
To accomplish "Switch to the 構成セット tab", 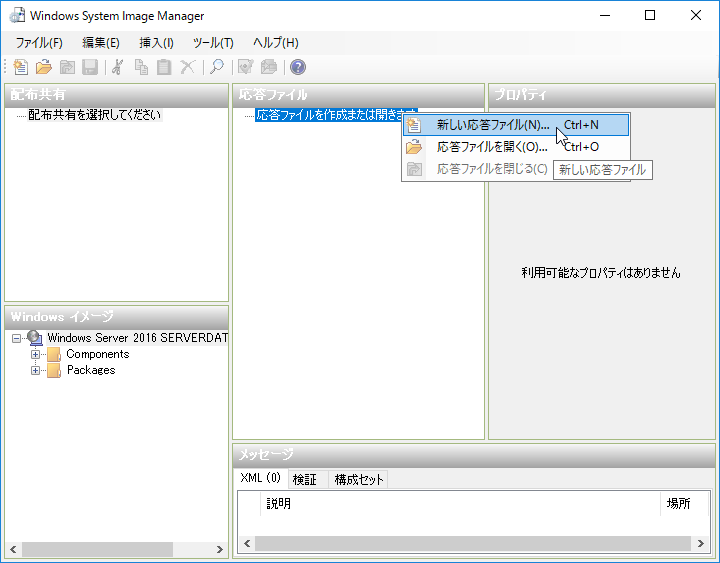I will coord(359,480).
